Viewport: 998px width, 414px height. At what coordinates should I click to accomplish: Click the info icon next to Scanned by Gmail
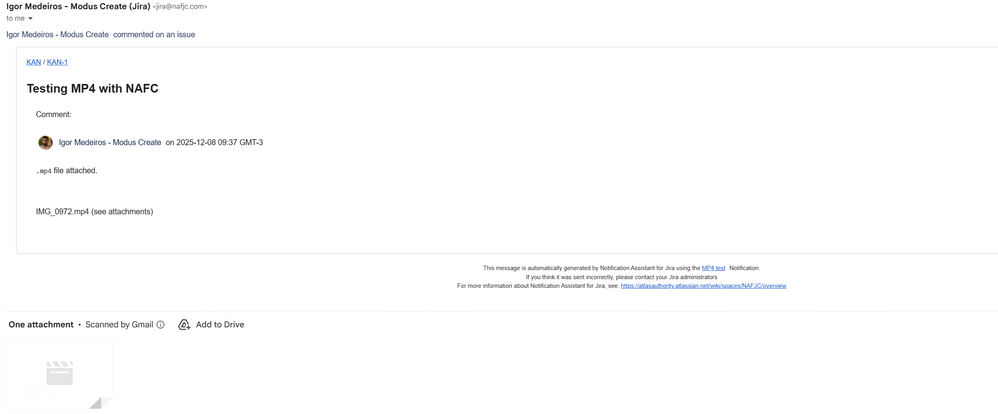(160, 325)
